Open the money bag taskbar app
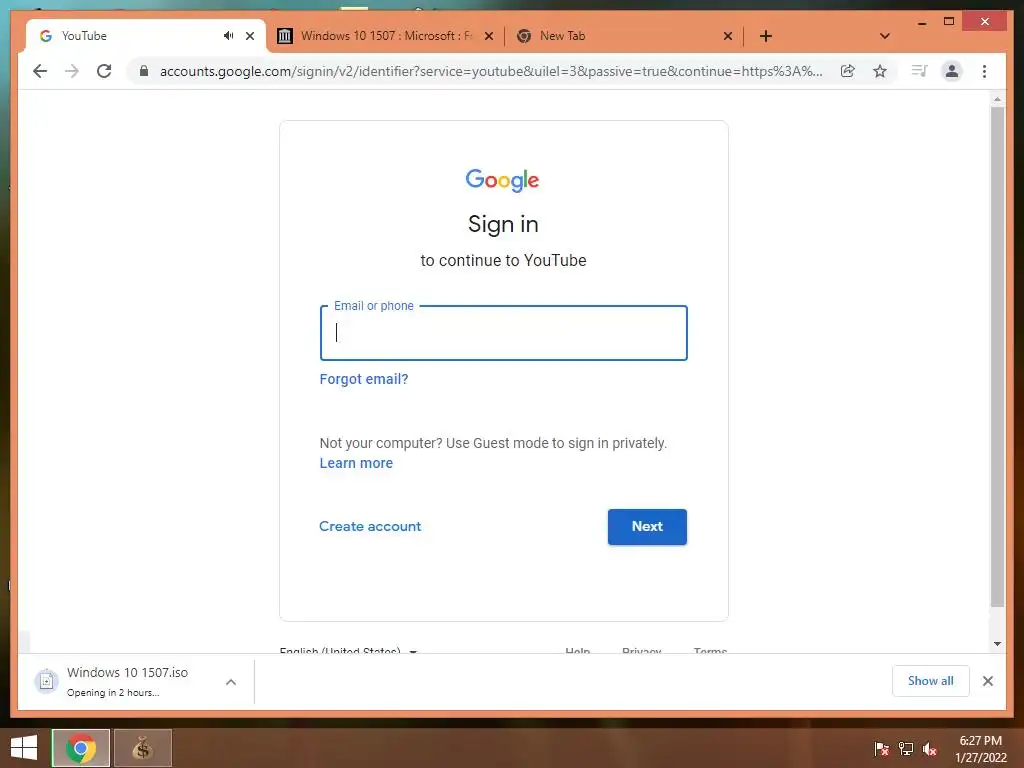This screenshot has width=1024, height=768. click(x=143, y=748)
